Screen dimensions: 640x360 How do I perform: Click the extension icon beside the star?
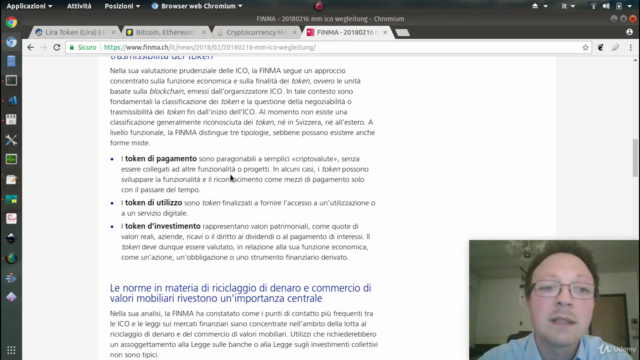601,47
